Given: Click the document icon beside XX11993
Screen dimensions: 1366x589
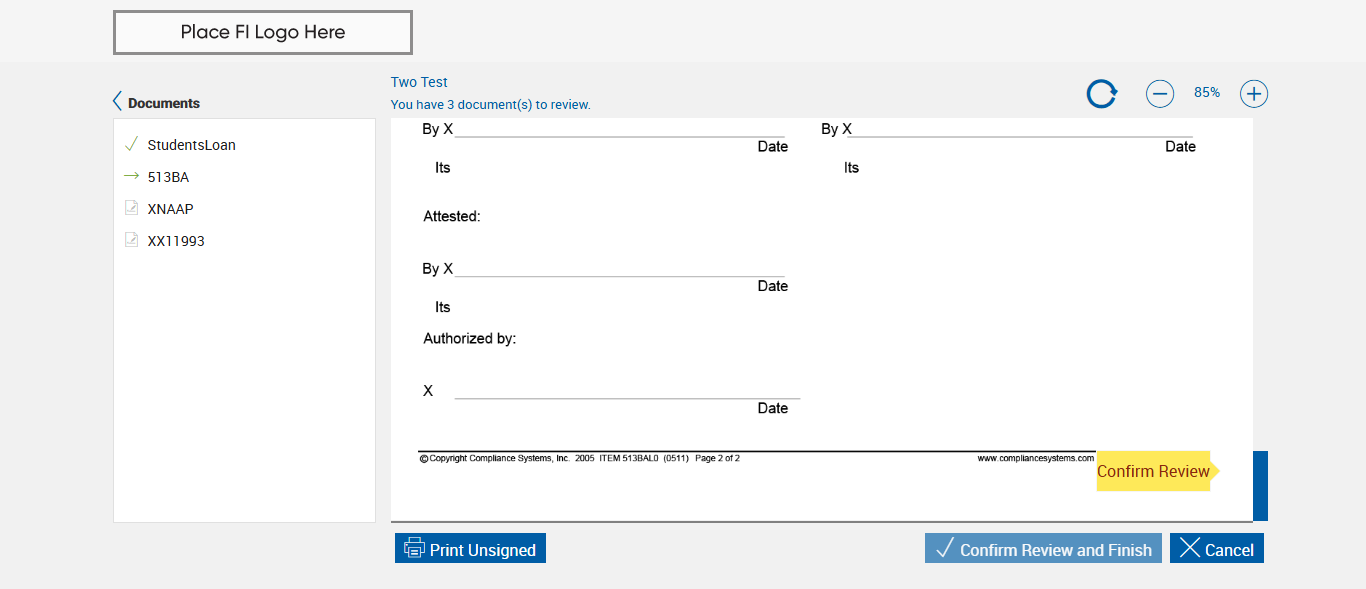Looking at the screenshot, I should pyautogui.click(x=131, y=240).
